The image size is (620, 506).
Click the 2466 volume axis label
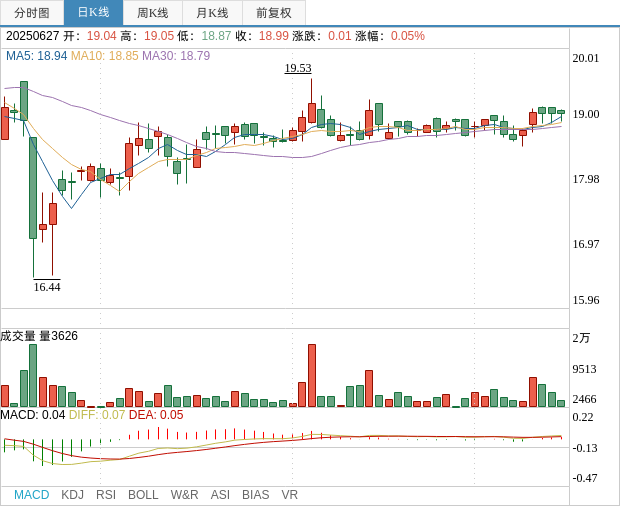point(584,399)
